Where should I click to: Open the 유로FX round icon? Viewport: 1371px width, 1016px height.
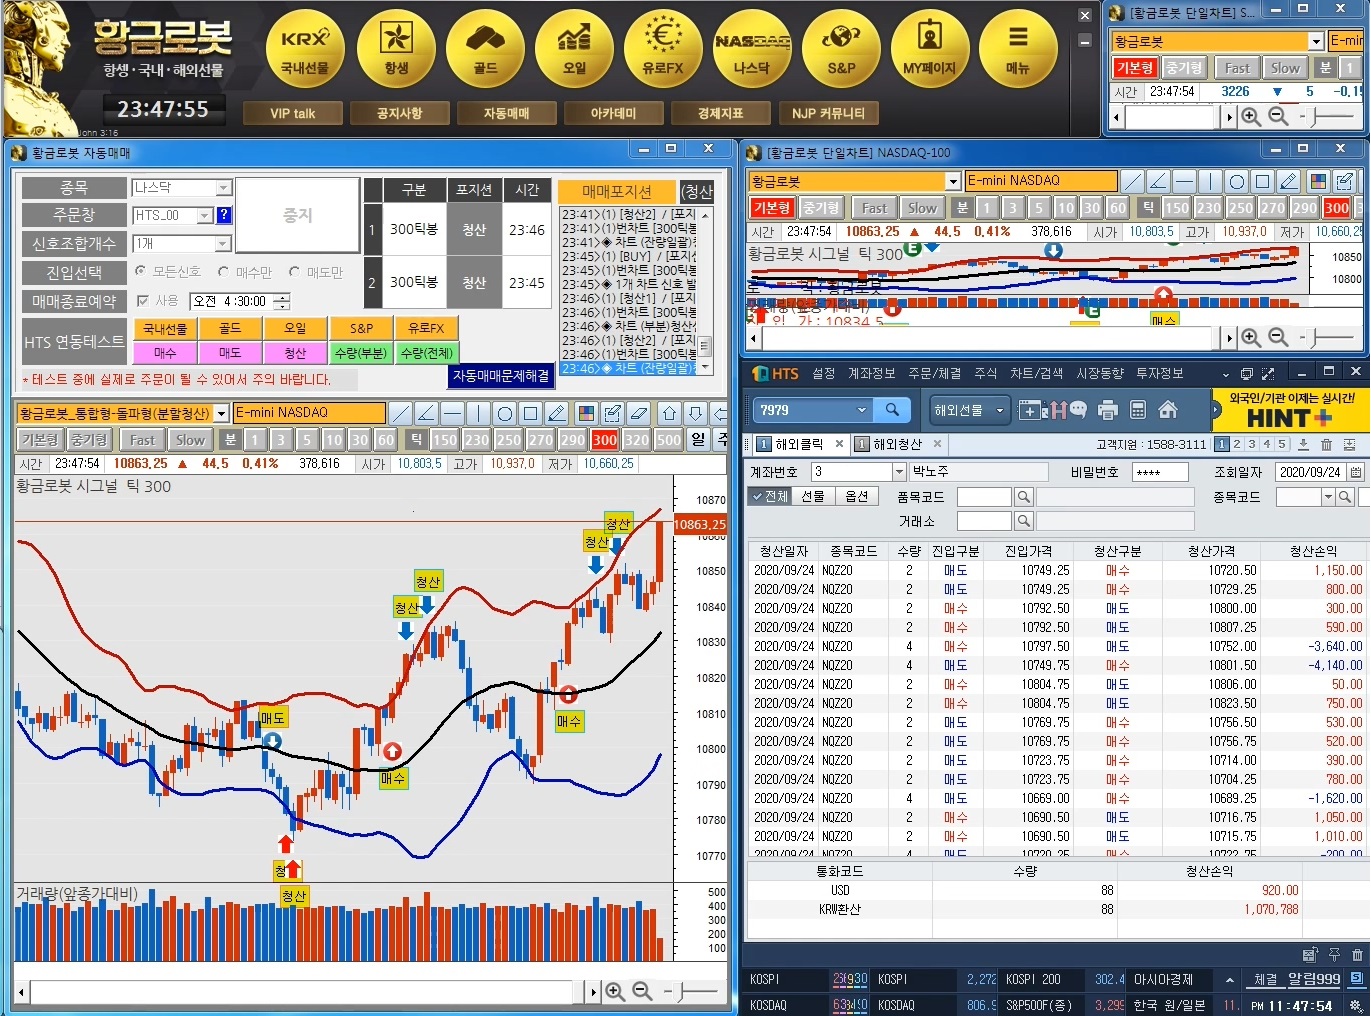[663, 48]
